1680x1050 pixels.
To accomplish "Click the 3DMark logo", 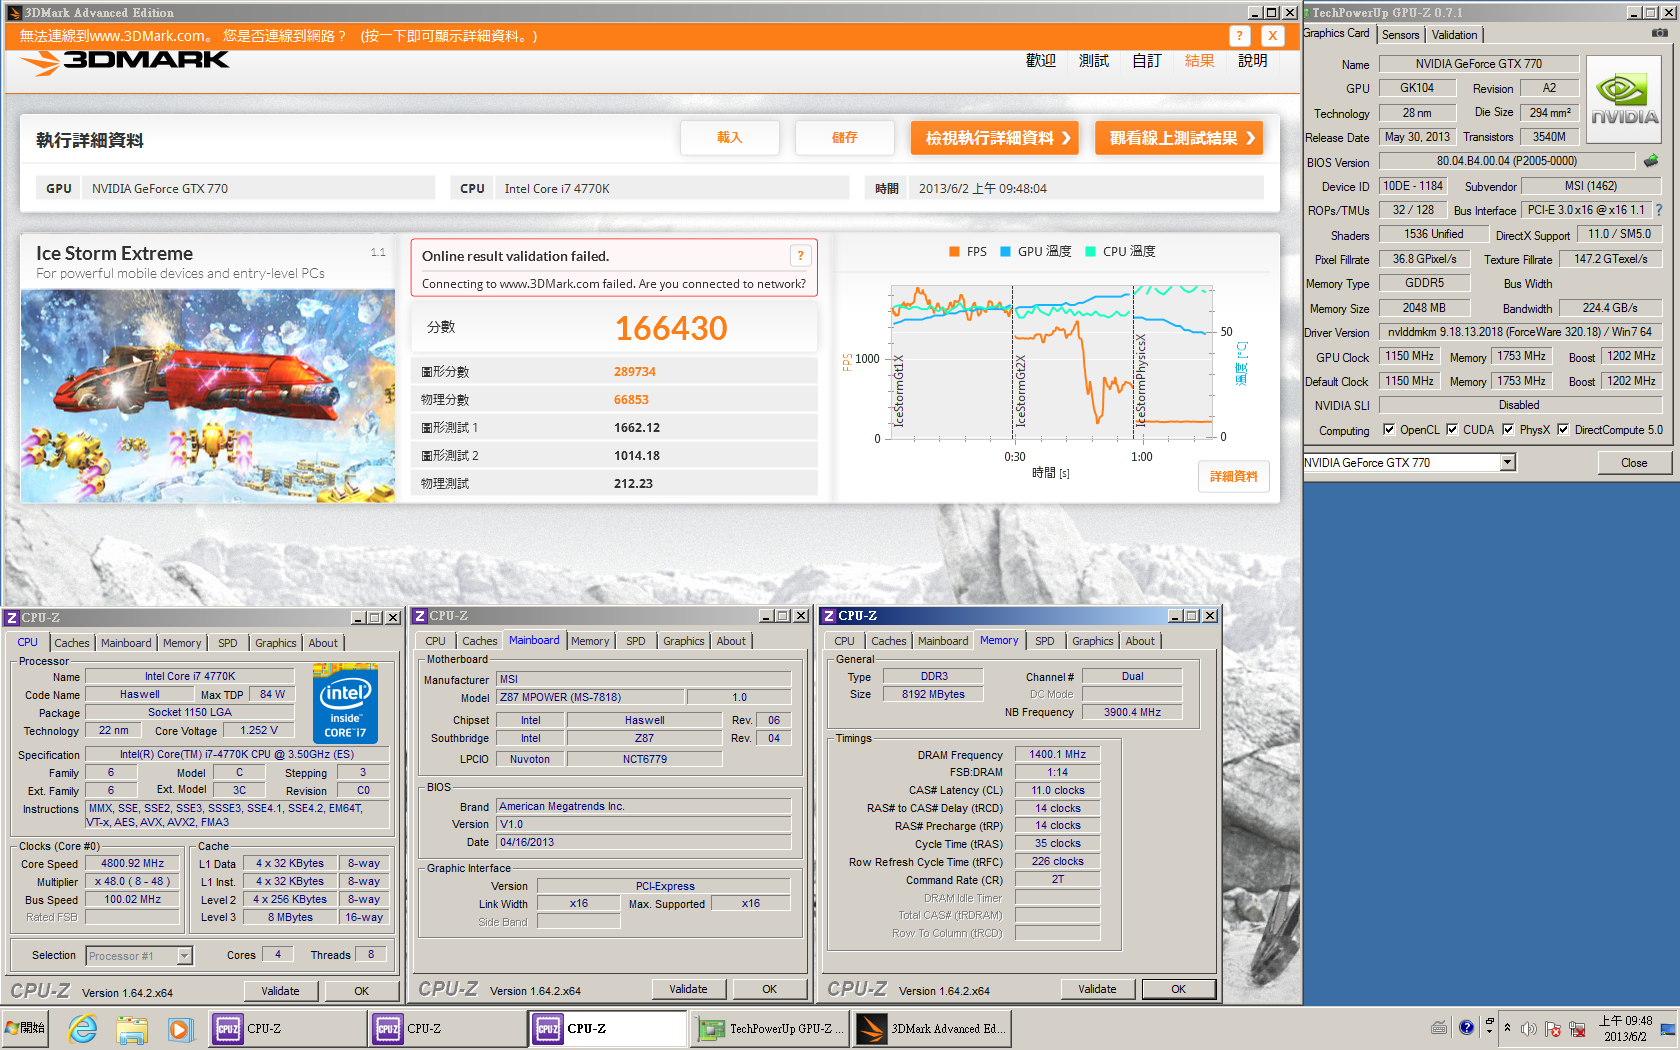I will pyautogui.click(x=125, y=62).
